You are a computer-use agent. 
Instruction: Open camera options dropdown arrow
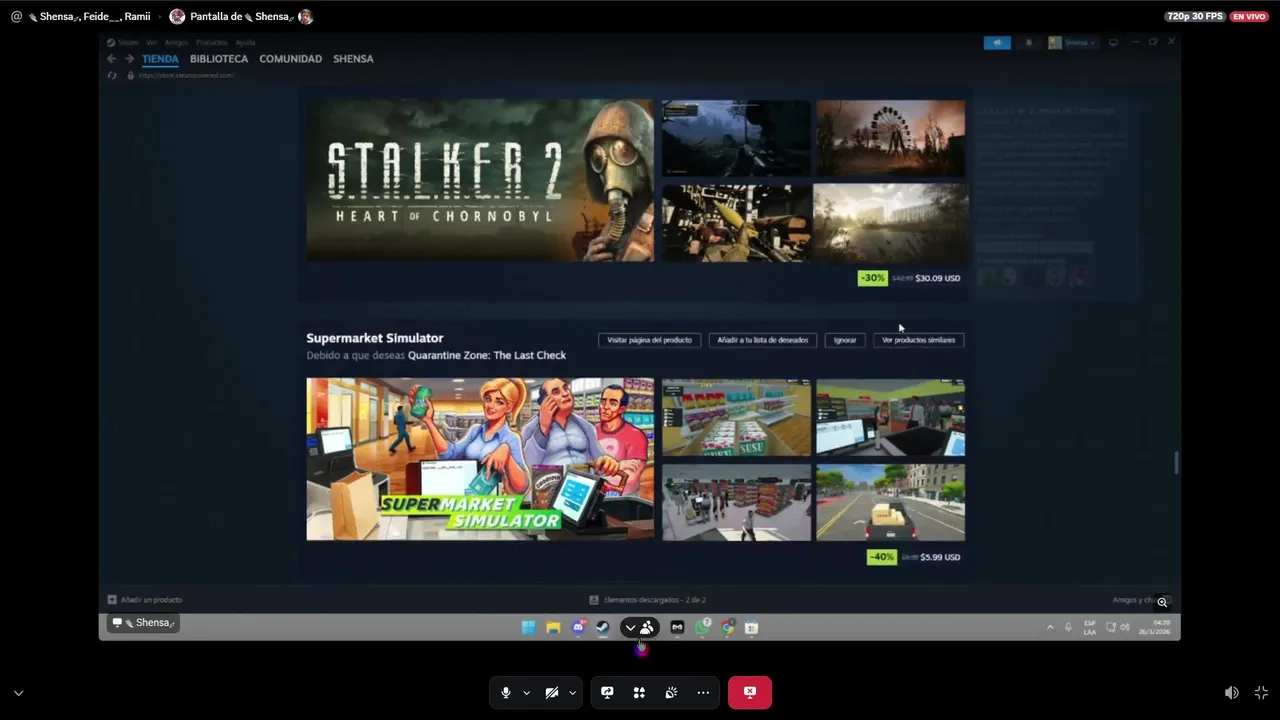pos(572,693)
